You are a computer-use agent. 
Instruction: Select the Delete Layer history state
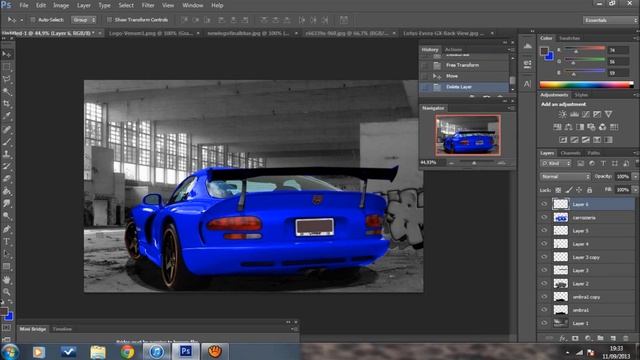pyautogui.click(x=464, y=87)
